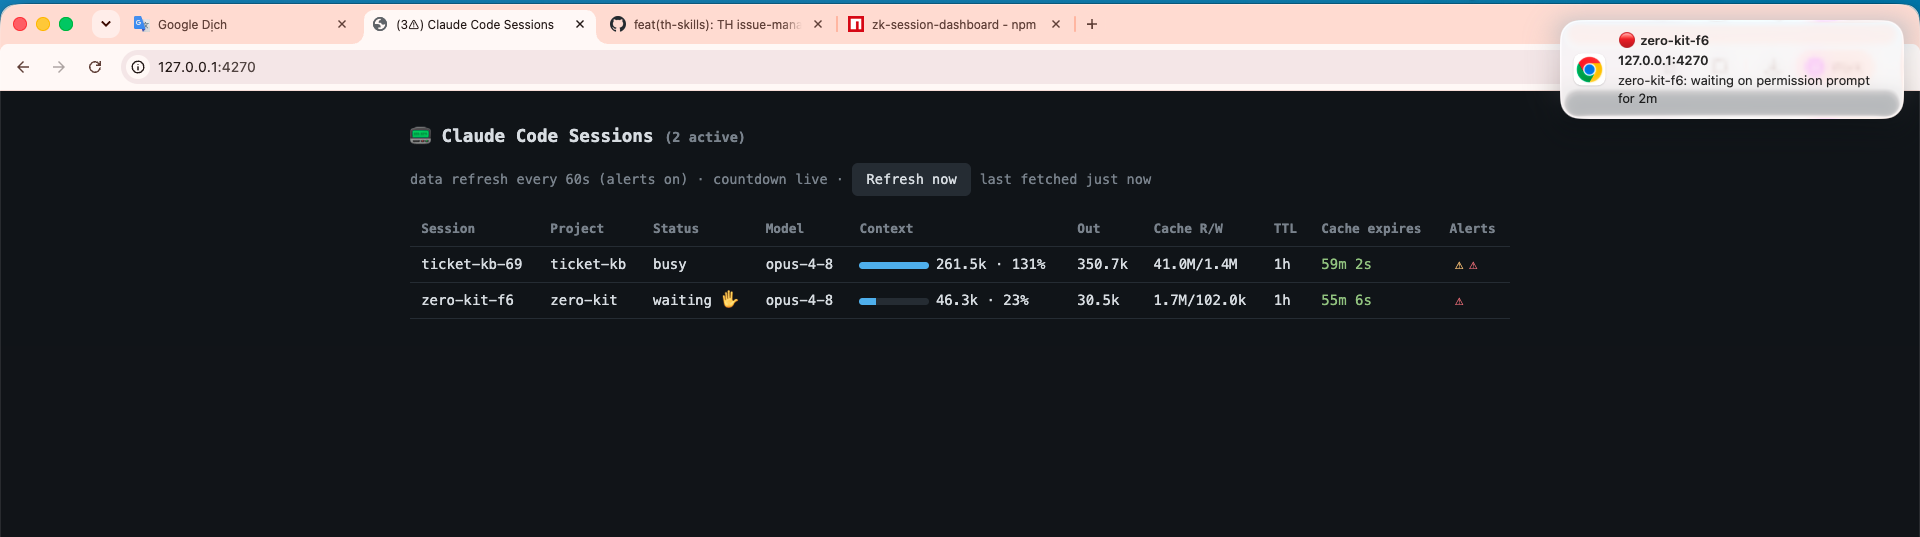Select the Claude Code Sessions tab

[x=478, y=24]
